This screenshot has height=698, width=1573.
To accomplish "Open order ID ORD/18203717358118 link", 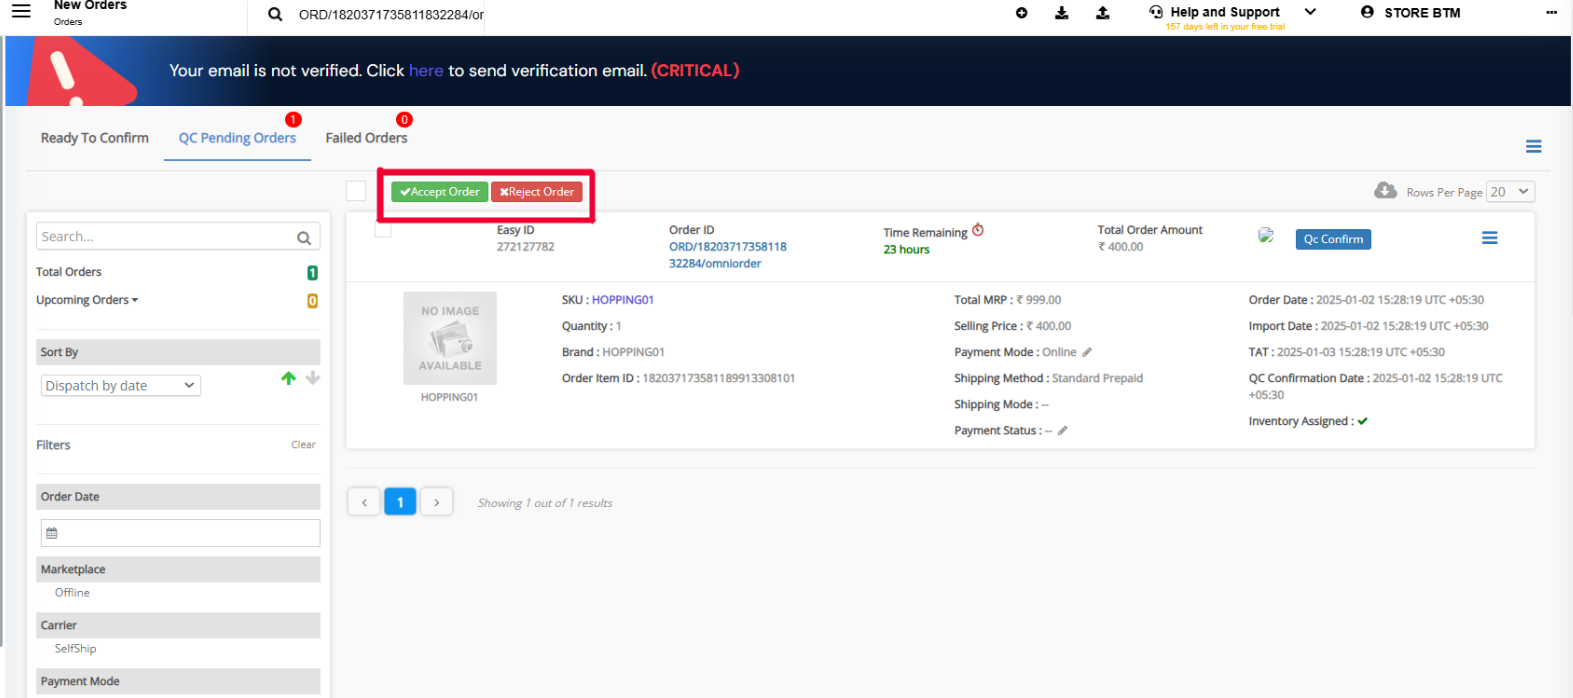I will [x=728, y=255].
